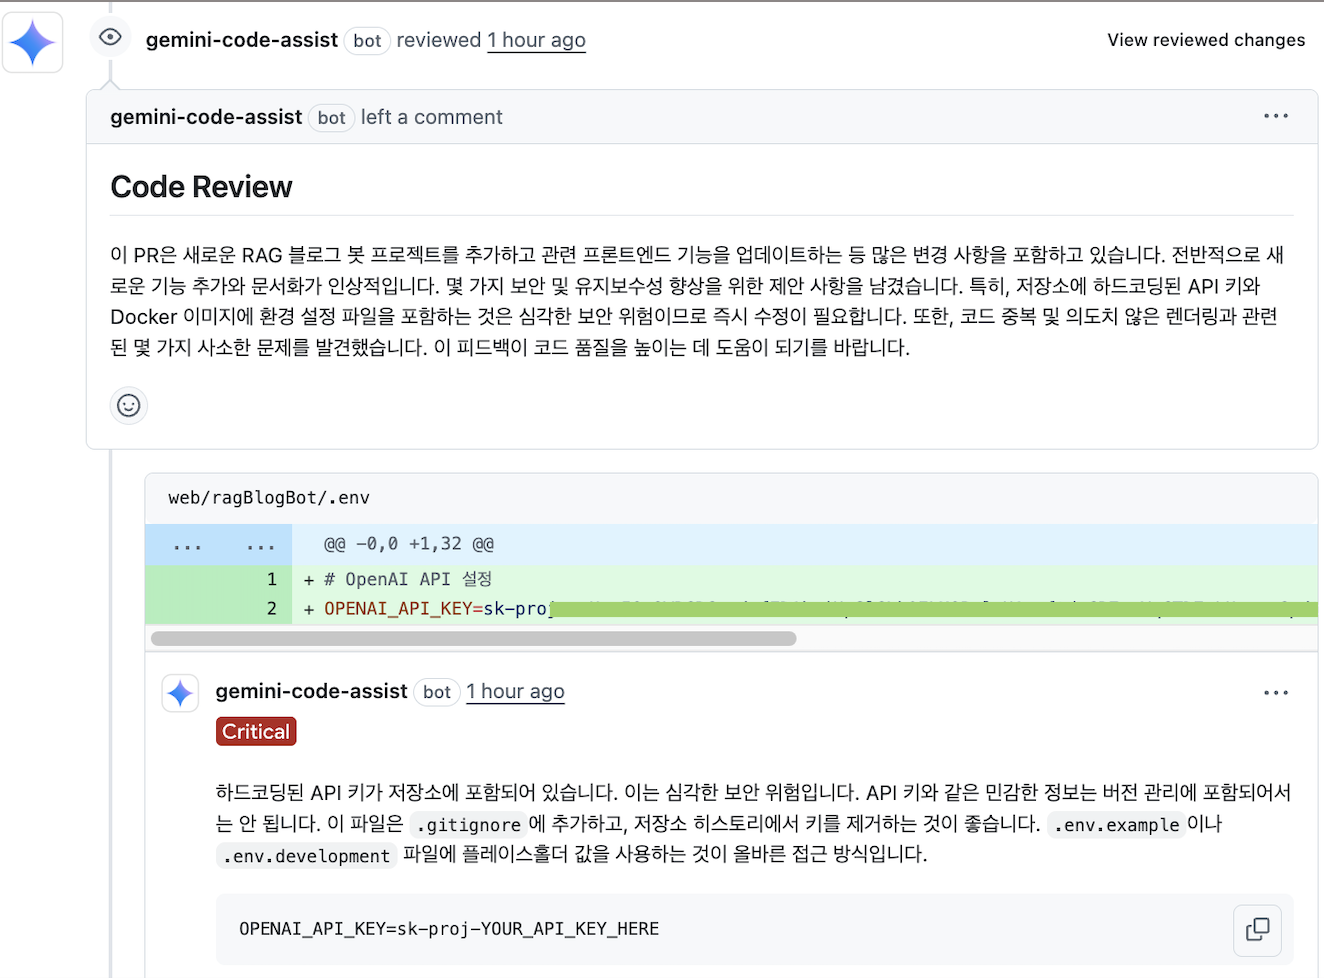Expand diff lines using the right ellipsis in hunk header
Screen dimensions: 1324x978
(x=260, y=545)
